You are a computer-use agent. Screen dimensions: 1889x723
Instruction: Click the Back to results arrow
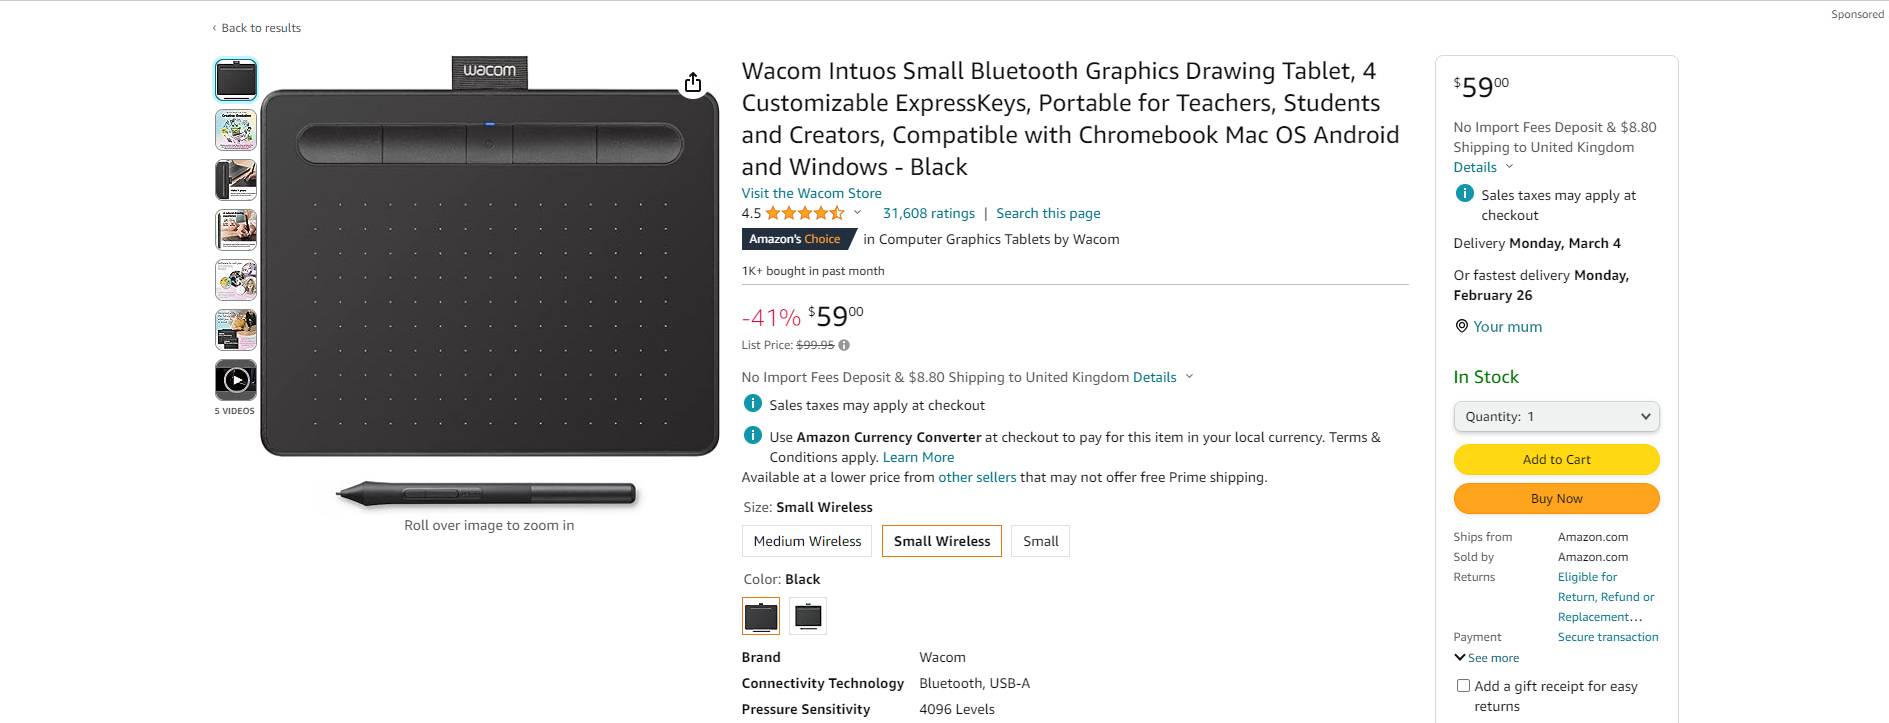[x=214, y=28]
